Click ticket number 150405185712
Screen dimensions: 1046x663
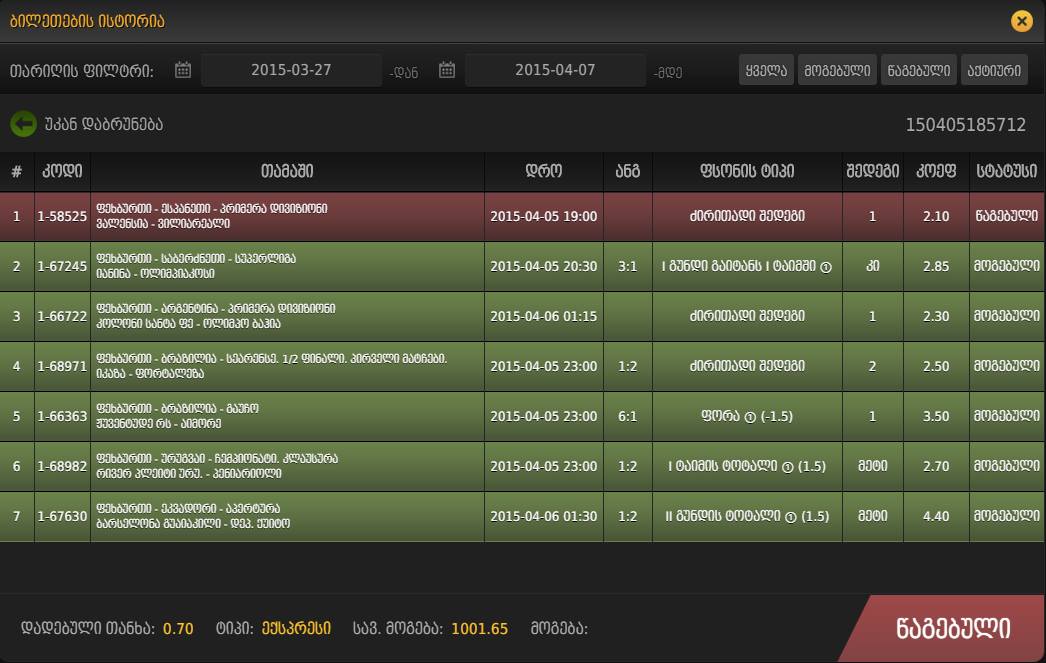pyautogui.click(x=965, y=125)
